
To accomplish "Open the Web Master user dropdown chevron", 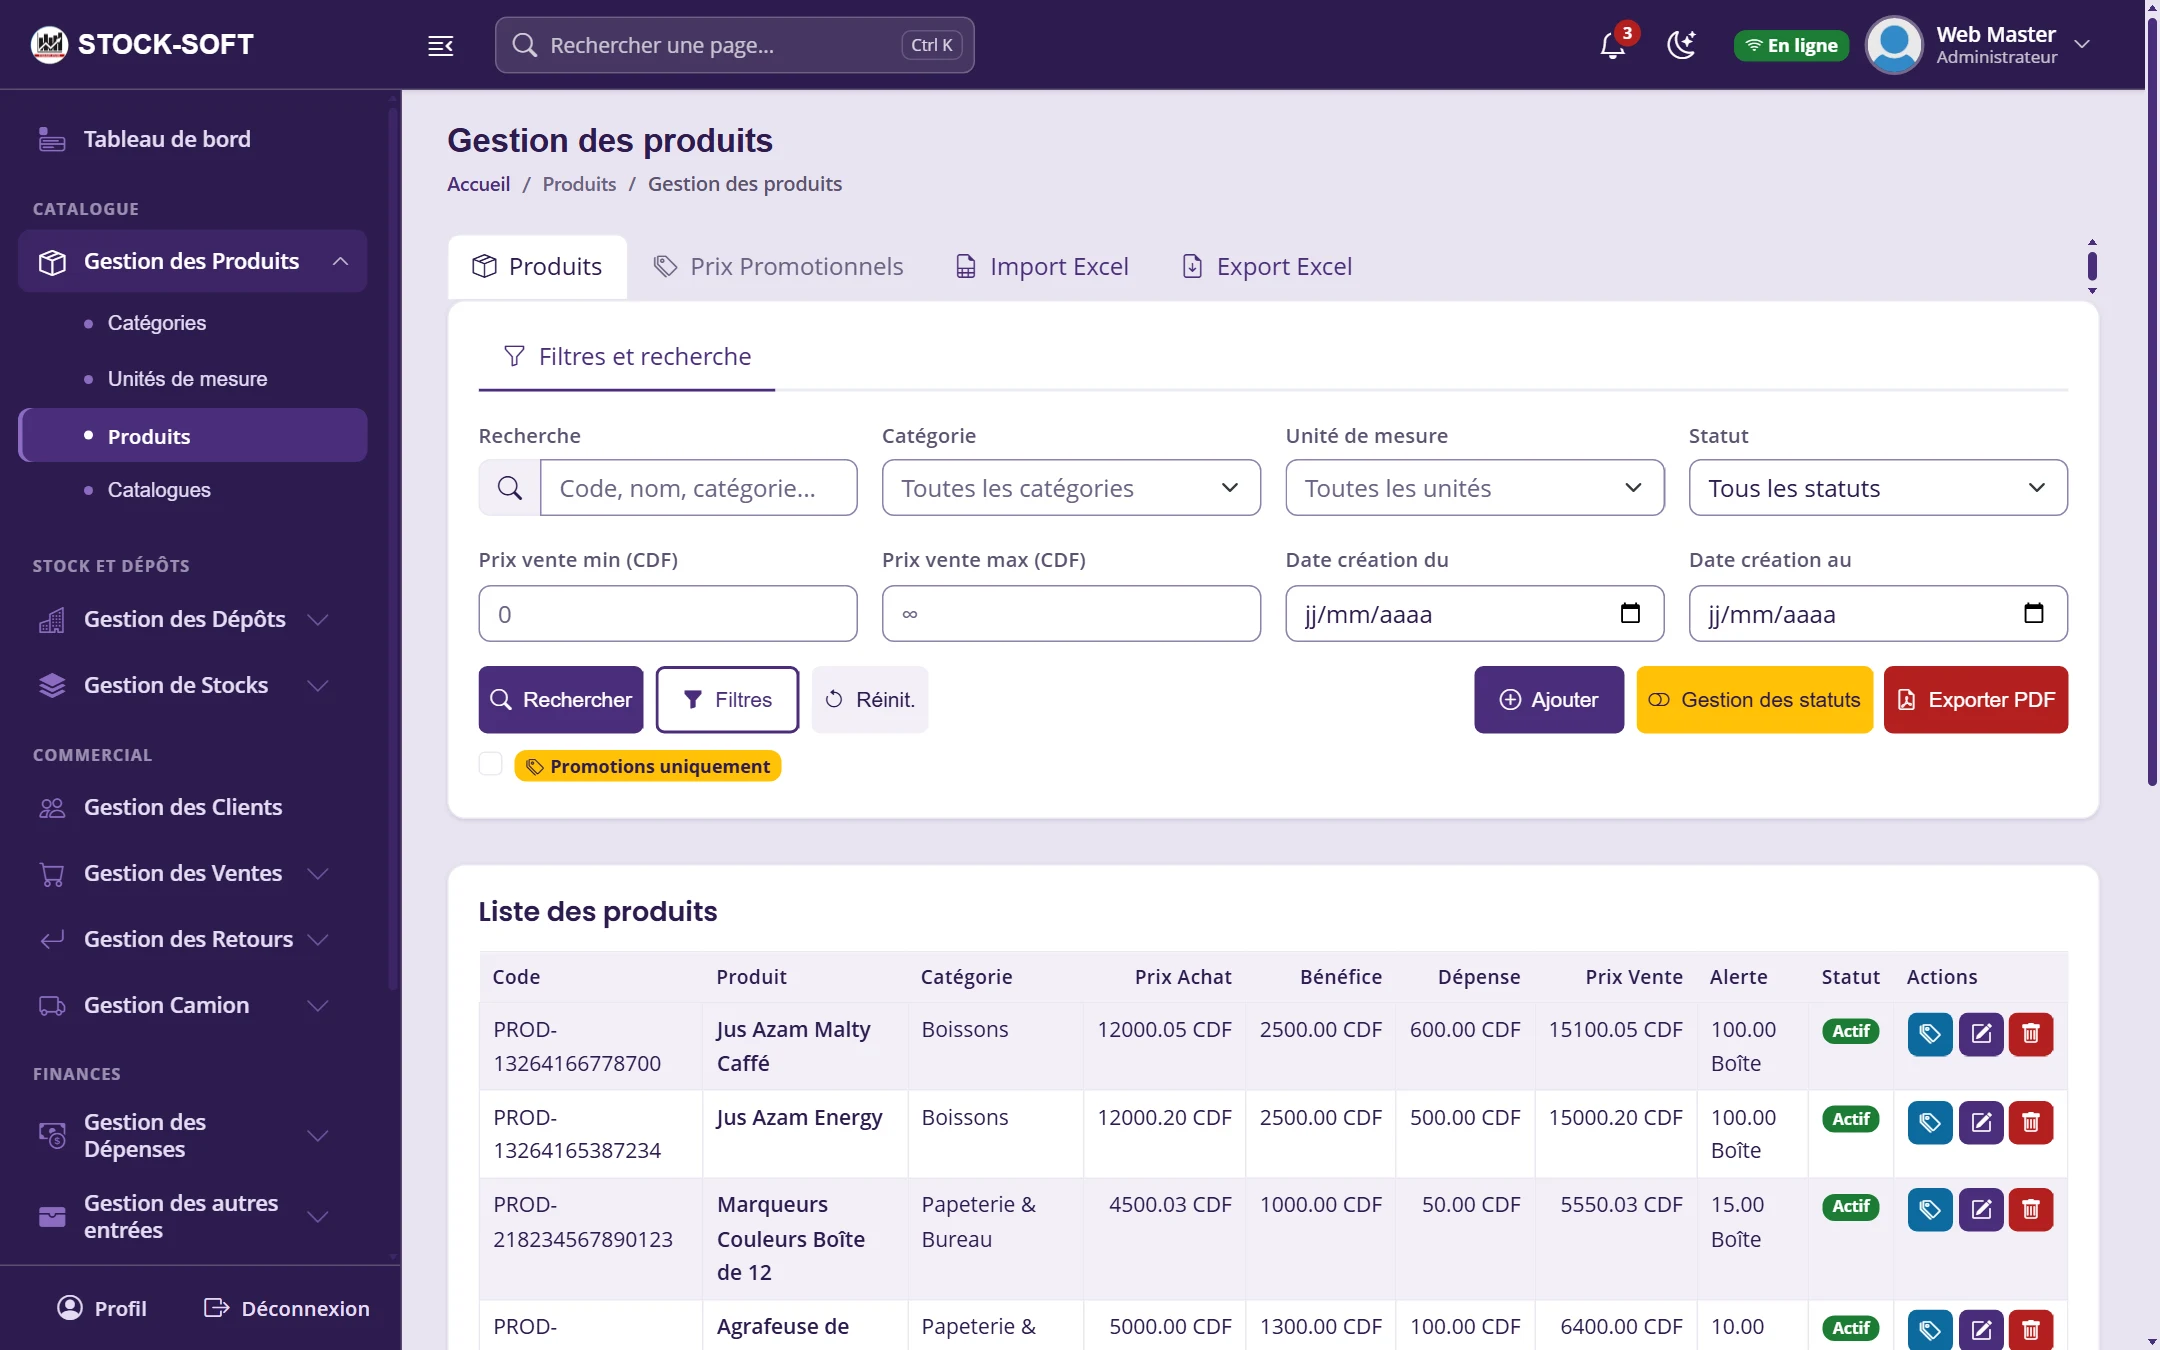I will [x=2082, y=45].
